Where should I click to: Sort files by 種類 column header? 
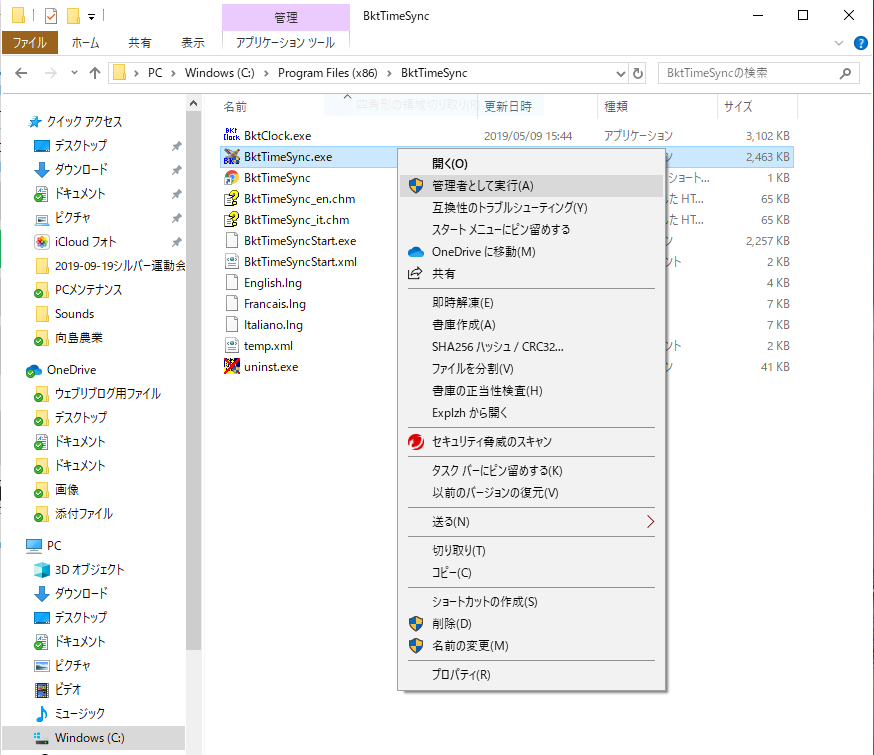pyautogui.click(x=616, y=106)
